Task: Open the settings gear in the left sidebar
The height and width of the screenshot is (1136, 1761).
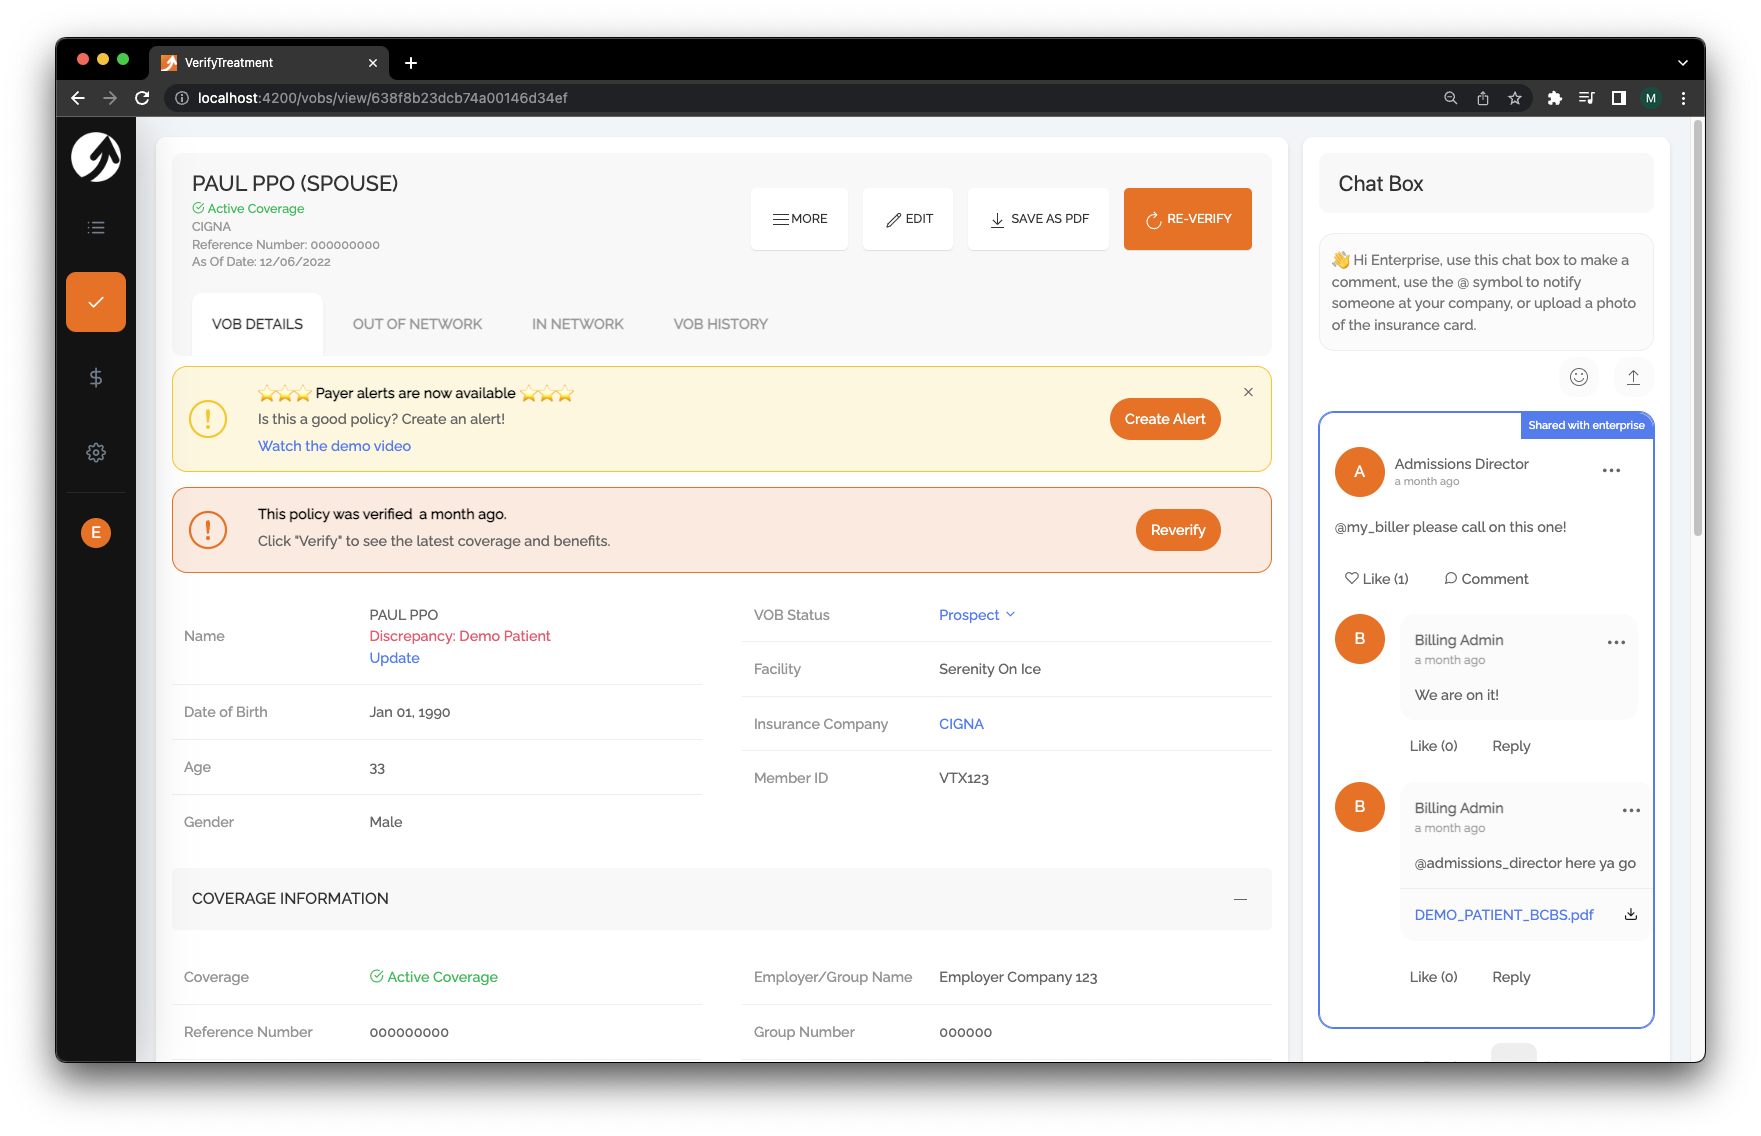Action: (95, 452)
